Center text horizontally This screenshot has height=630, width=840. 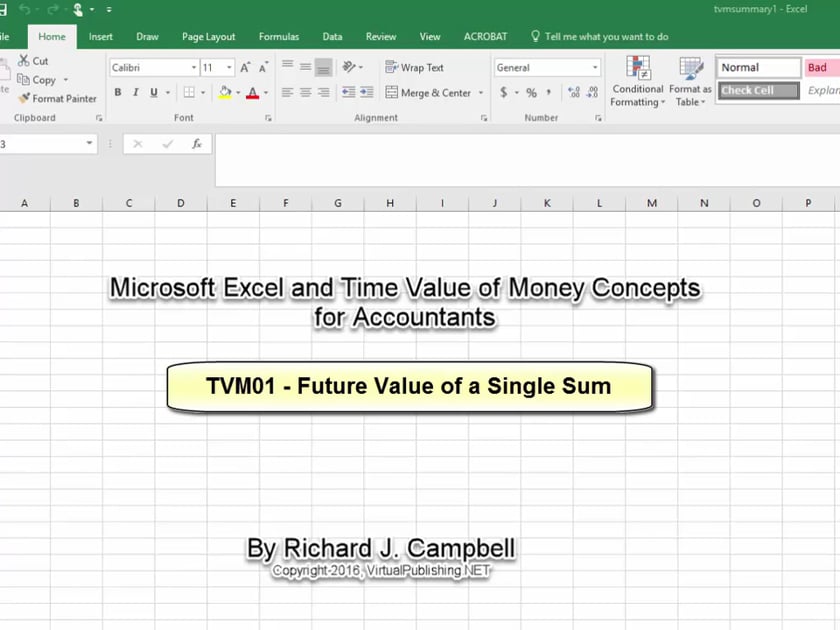coord(305,92)
